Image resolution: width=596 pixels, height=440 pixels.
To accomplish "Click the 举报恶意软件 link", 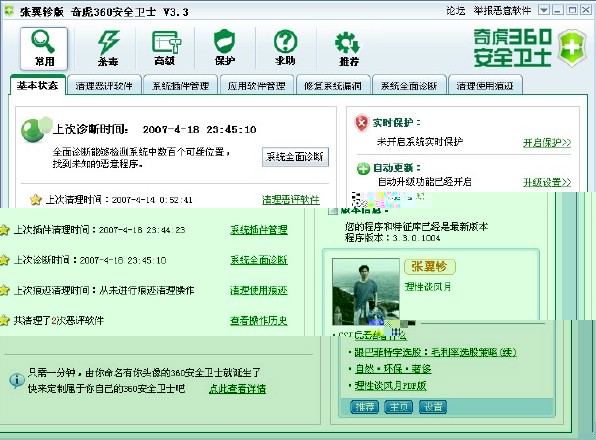I will point(502,11).
